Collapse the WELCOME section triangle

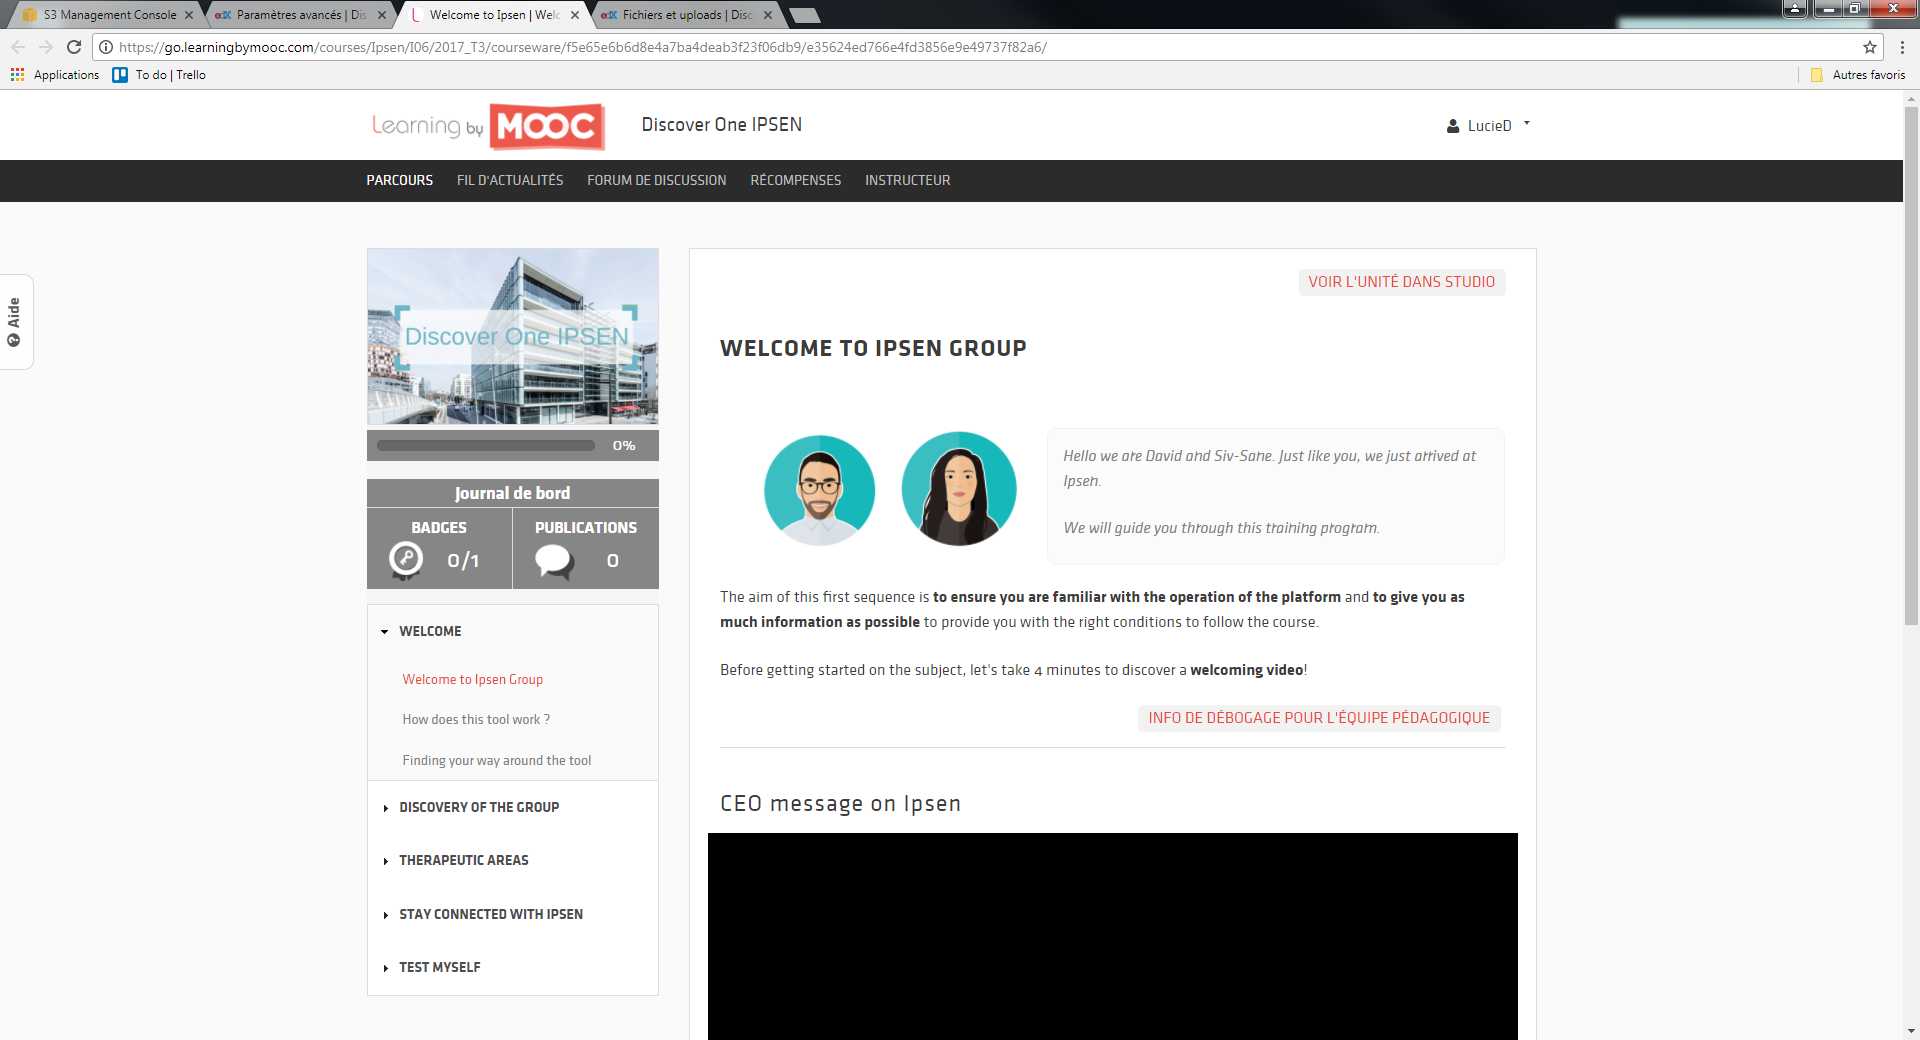[384, 631]
